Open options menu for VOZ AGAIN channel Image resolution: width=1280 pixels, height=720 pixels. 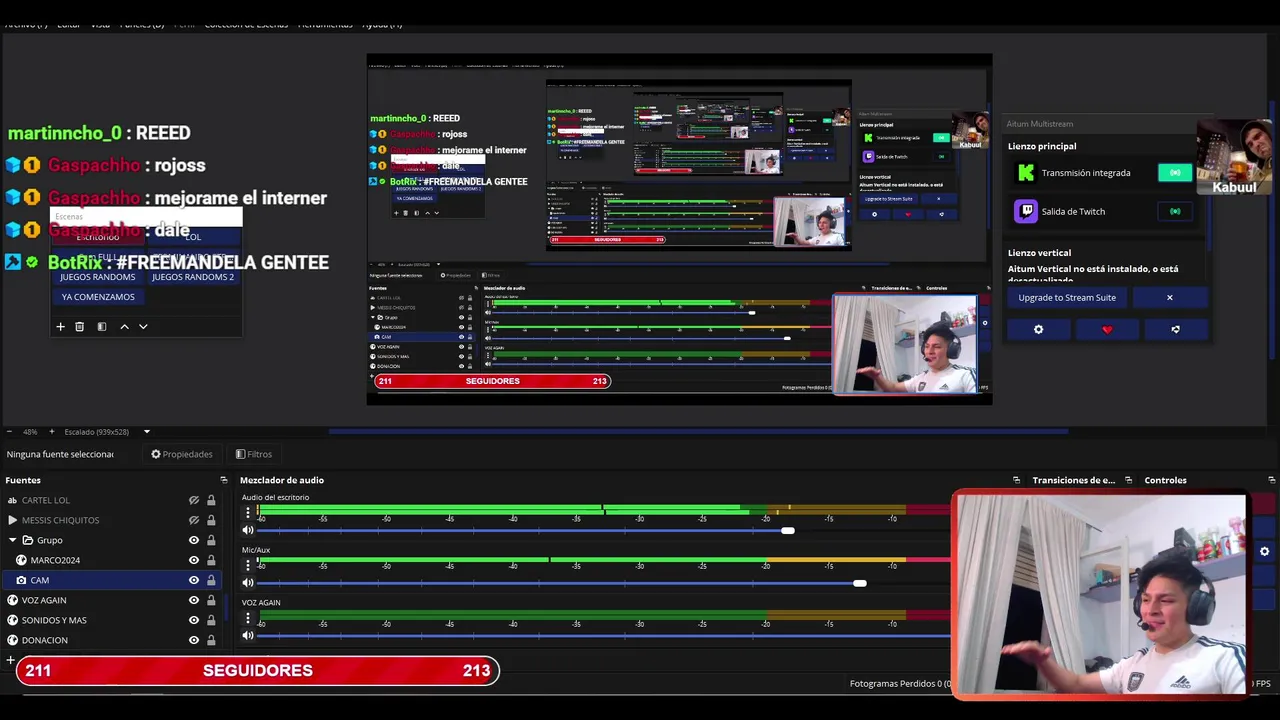(248, 618)
